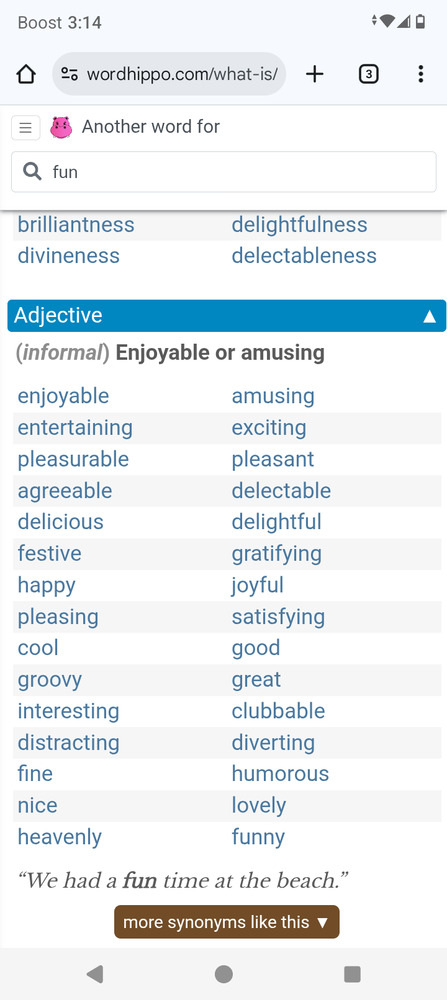Open the delightfulness link
The height and width of the screenshot is (1000, 447).
[x=299, y=224]
